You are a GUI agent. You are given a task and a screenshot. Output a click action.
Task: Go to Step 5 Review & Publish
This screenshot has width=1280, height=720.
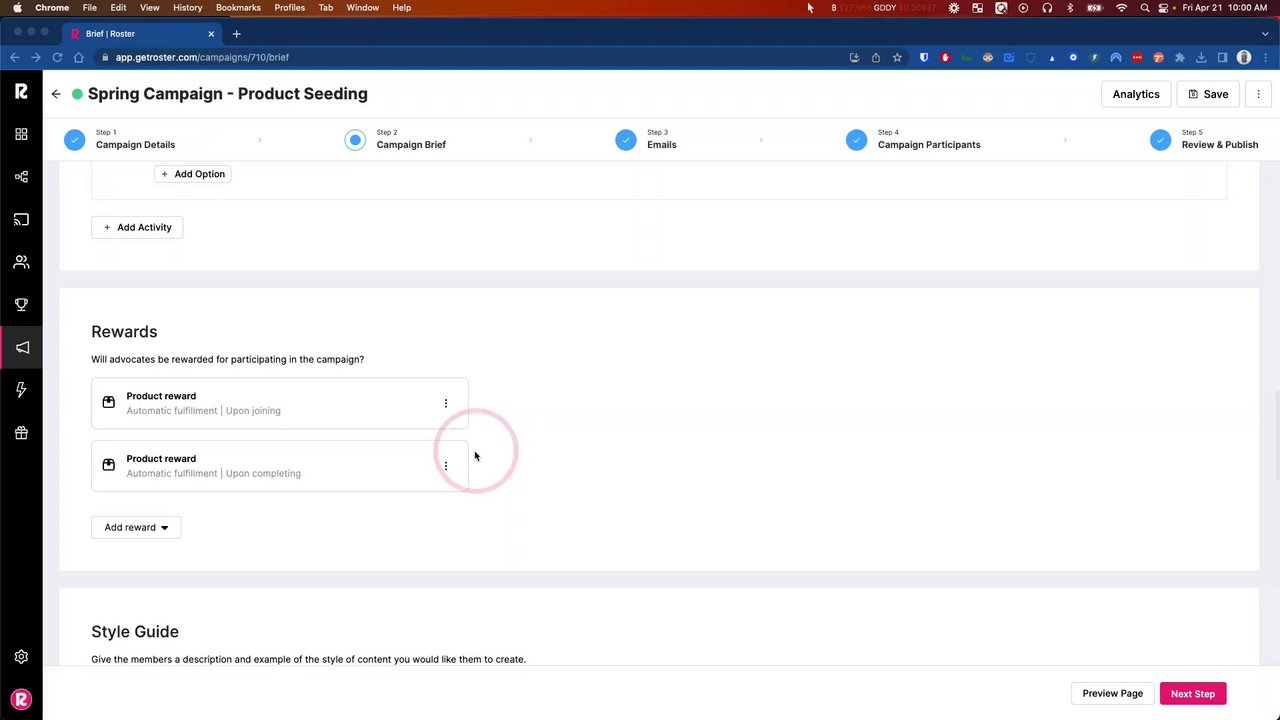(x=1204, y=139)
